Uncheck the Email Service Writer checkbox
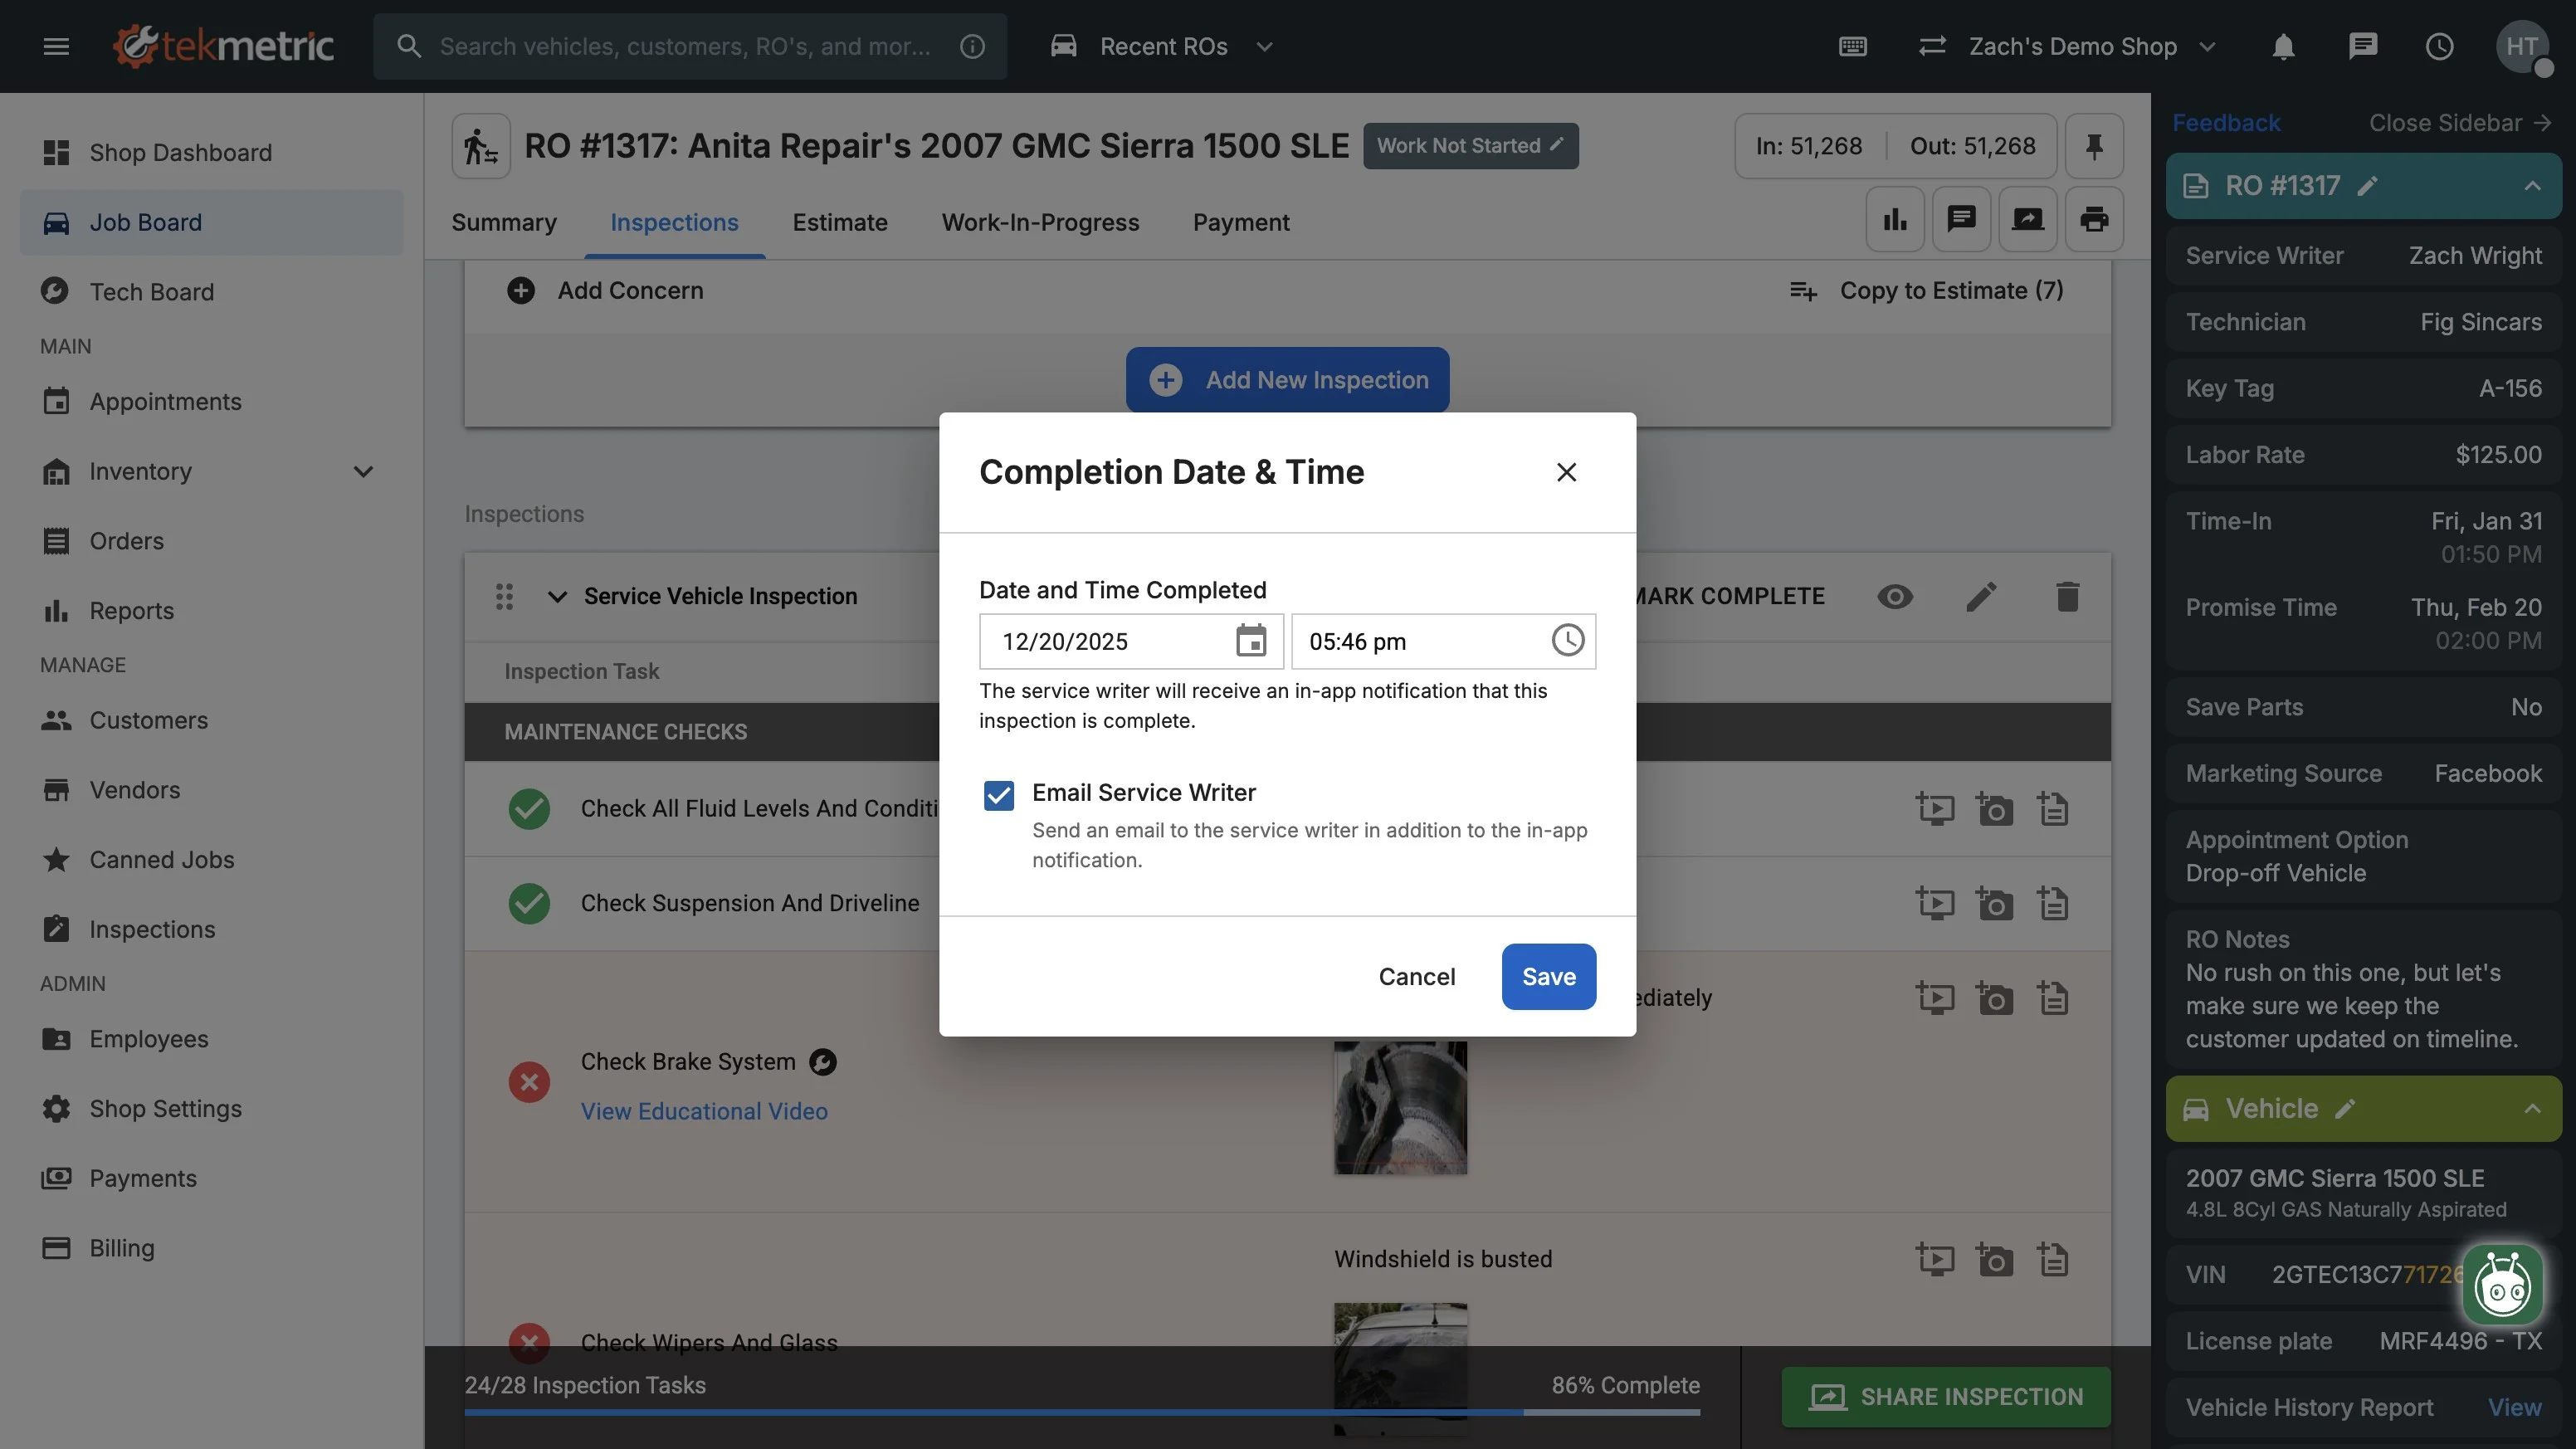Viewport: 2576px width, 1449px height. (x=998, y=795)
